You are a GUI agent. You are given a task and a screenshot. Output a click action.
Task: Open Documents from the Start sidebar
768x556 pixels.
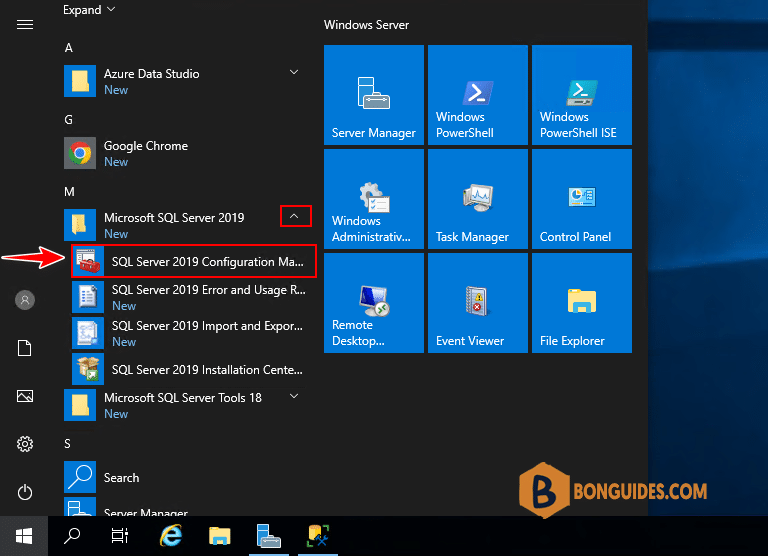click(24, 348)
